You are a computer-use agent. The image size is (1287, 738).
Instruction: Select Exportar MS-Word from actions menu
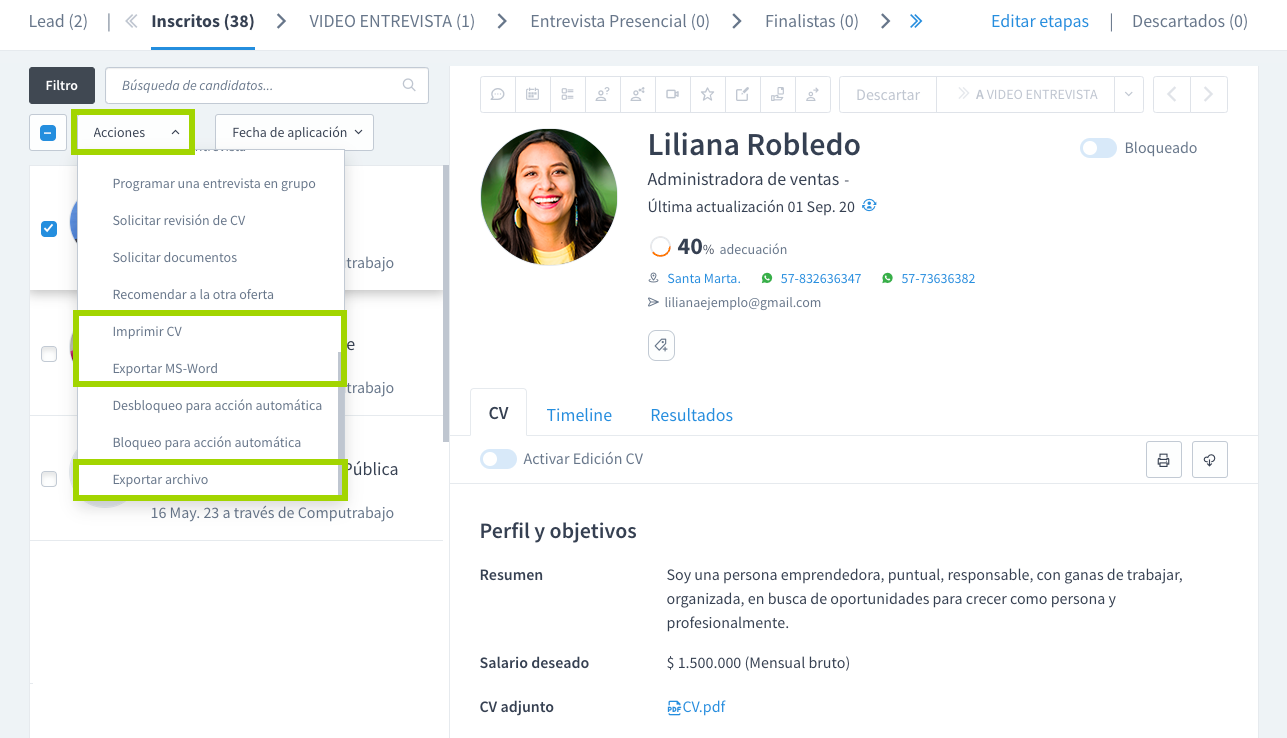(x=165, y=368)
